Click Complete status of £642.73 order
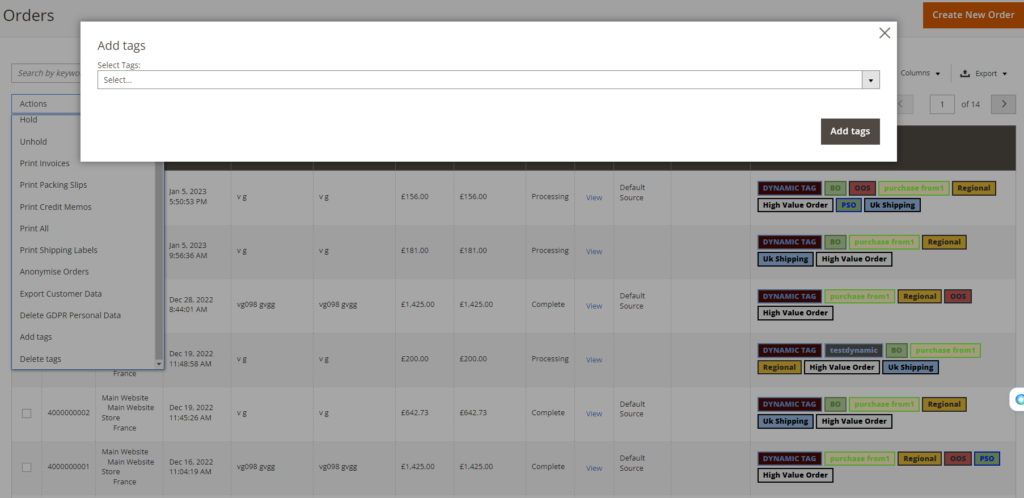This screenshot has width=1024, height=498. click(x=548, y=413)
